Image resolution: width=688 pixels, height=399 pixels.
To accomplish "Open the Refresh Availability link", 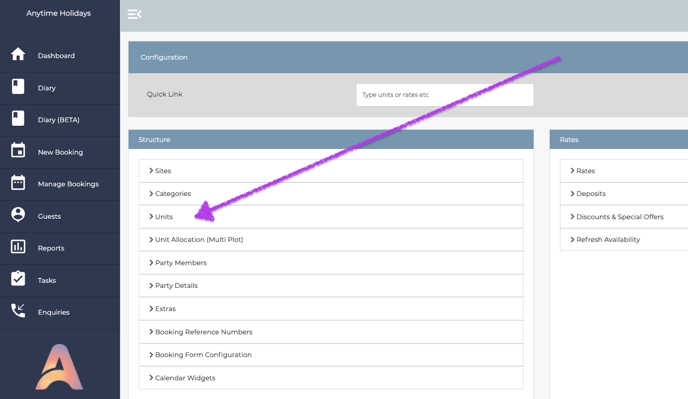I will pos(608,240).
